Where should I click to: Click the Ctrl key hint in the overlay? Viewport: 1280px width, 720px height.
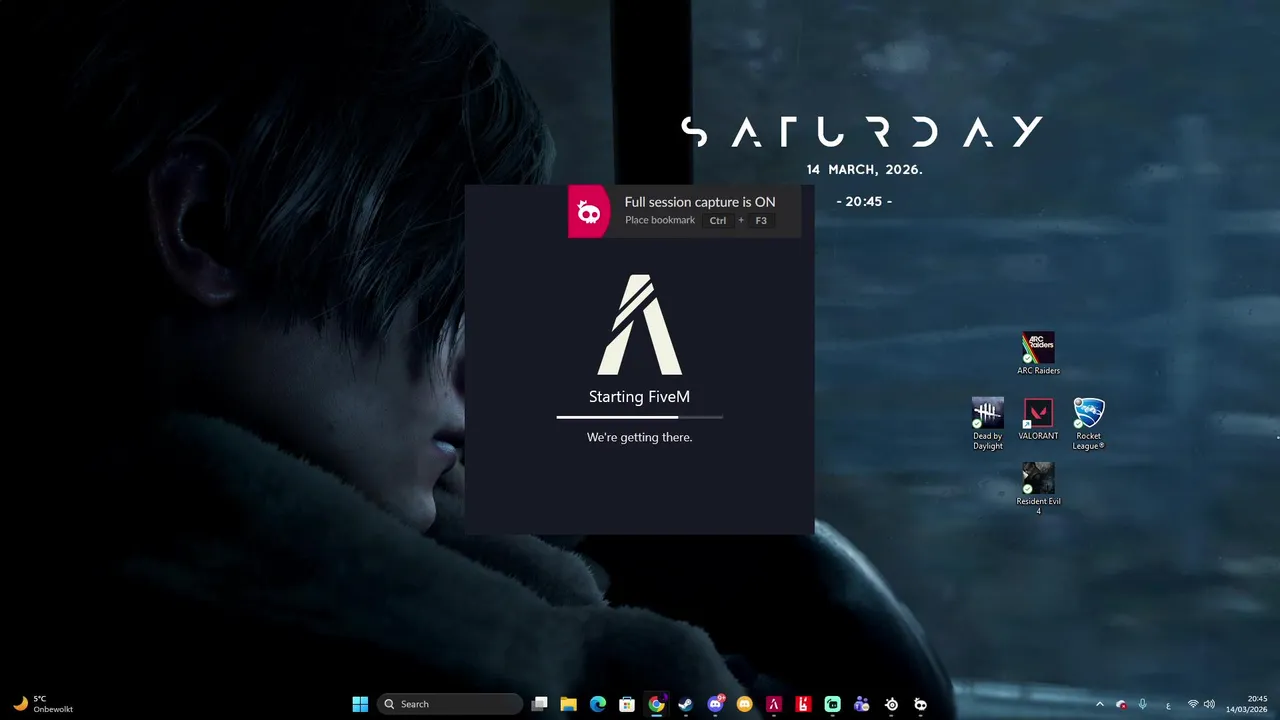pos(718,220)
